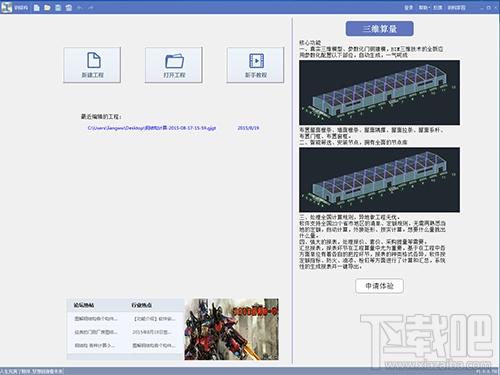This screenshot has height=375, width=500.
Task: Open the first post under 论坛热帖
Action: coord(96,319)
